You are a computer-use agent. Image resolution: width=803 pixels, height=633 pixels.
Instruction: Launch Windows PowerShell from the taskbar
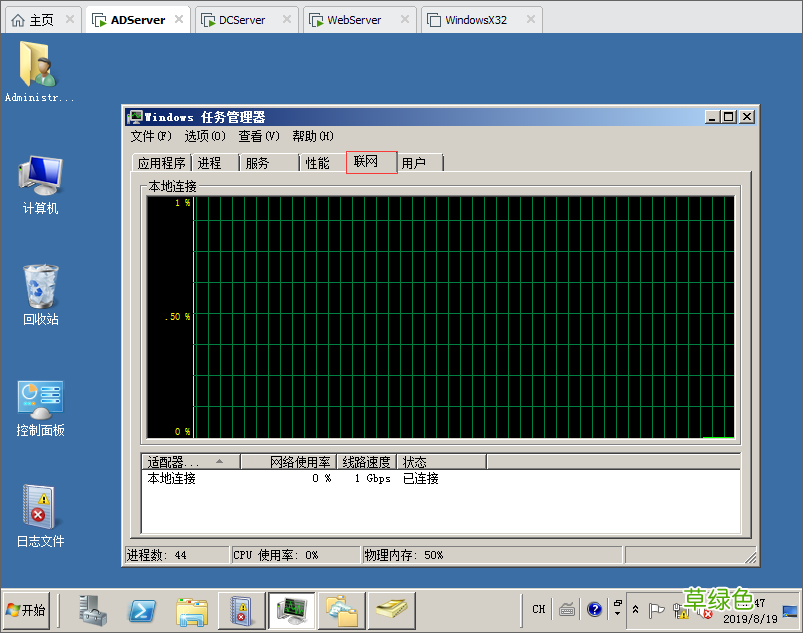tap(141, 611)
